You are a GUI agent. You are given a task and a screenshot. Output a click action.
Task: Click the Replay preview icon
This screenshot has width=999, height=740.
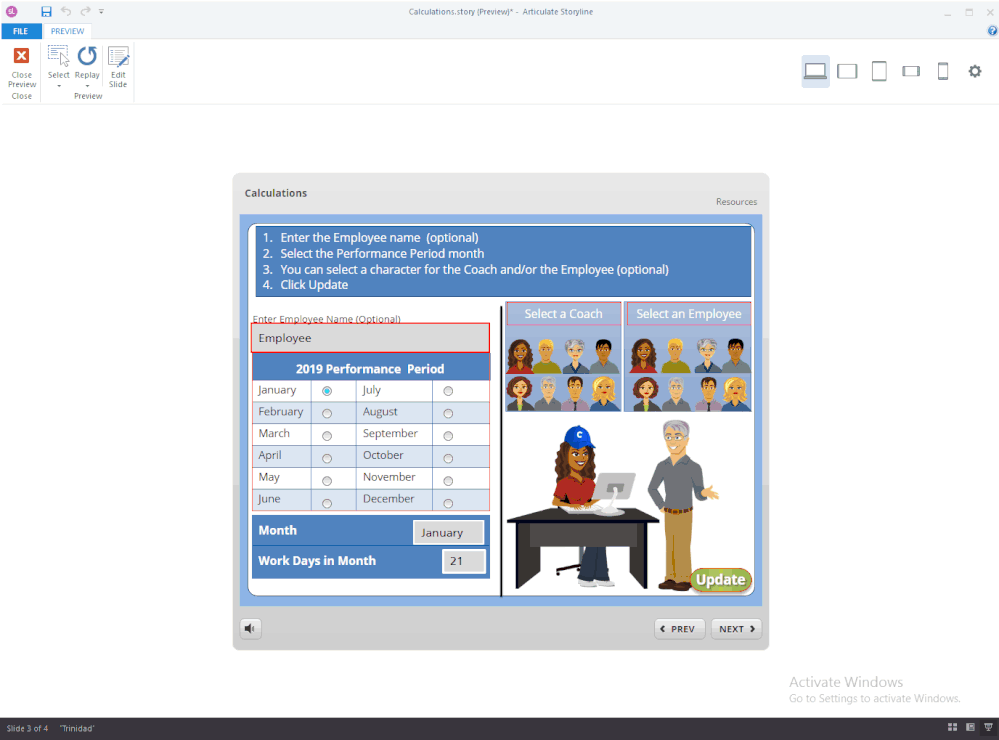87,56
